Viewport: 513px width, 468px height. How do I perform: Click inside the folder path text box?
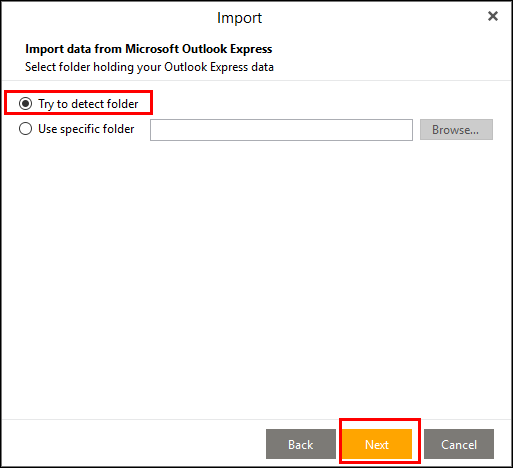281,130
